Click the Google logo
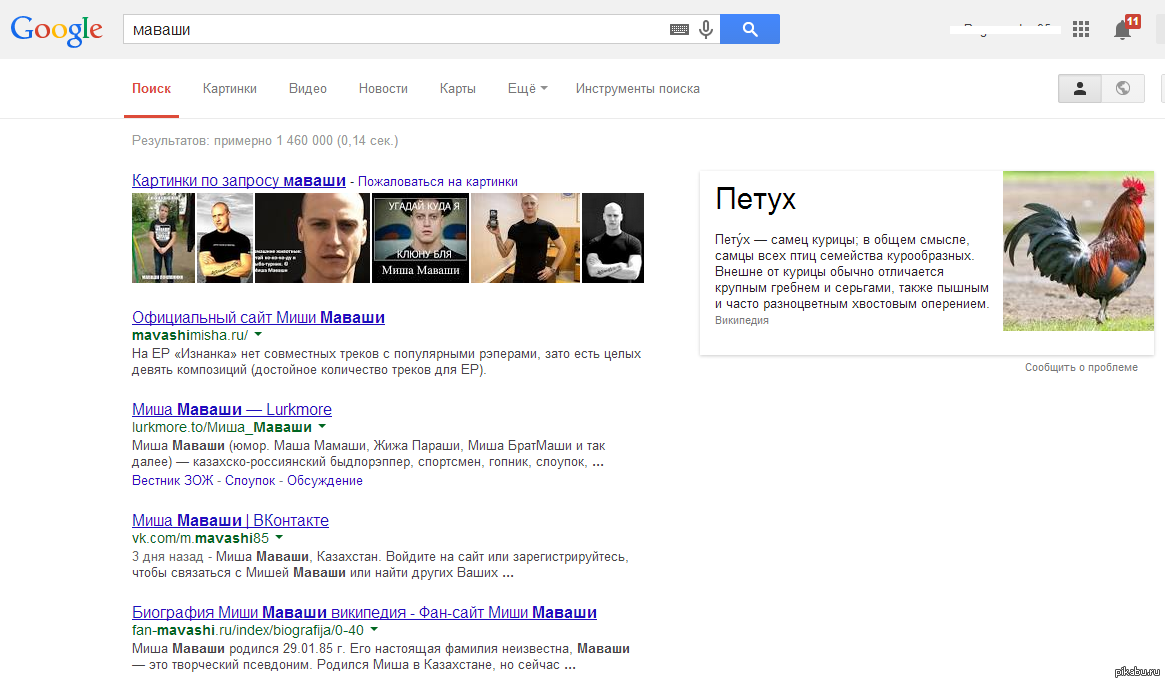Screen dimensions: 1165x683 pyautogui.click(x=56, y=29)
